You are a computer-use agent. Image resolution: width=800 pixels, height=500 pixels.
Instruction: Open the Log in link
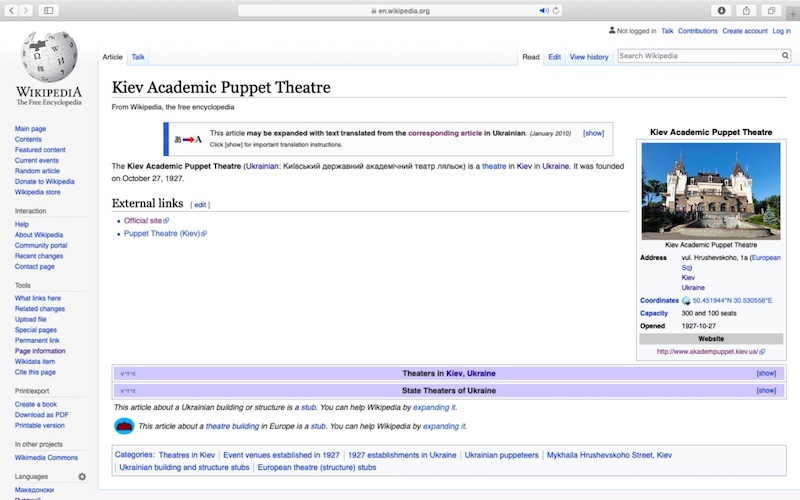click(x=781, y=31)
